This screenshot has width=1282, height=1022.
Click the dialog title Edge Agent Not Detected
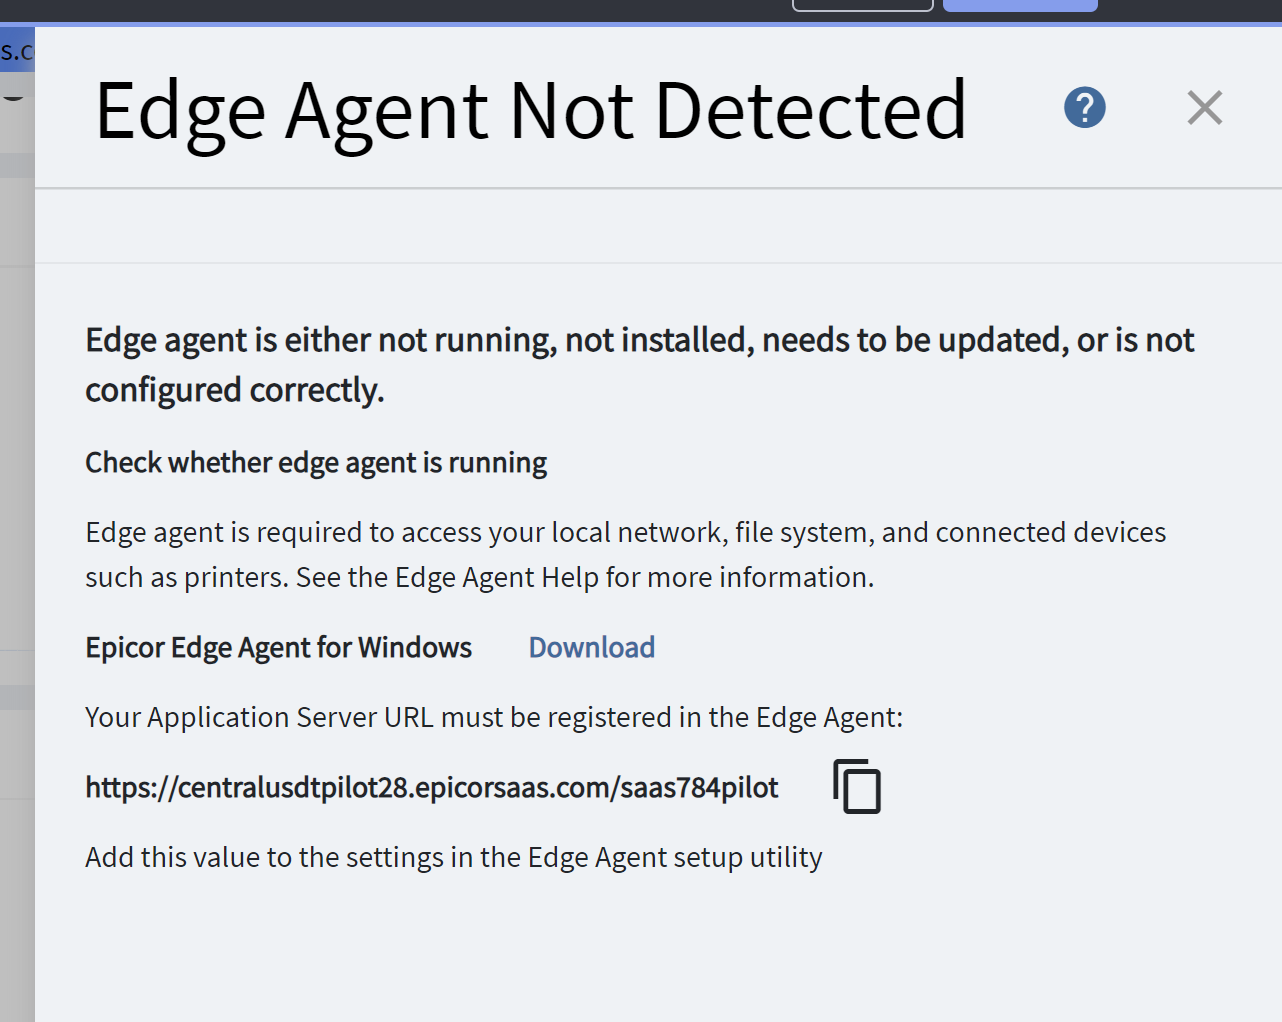531,110
